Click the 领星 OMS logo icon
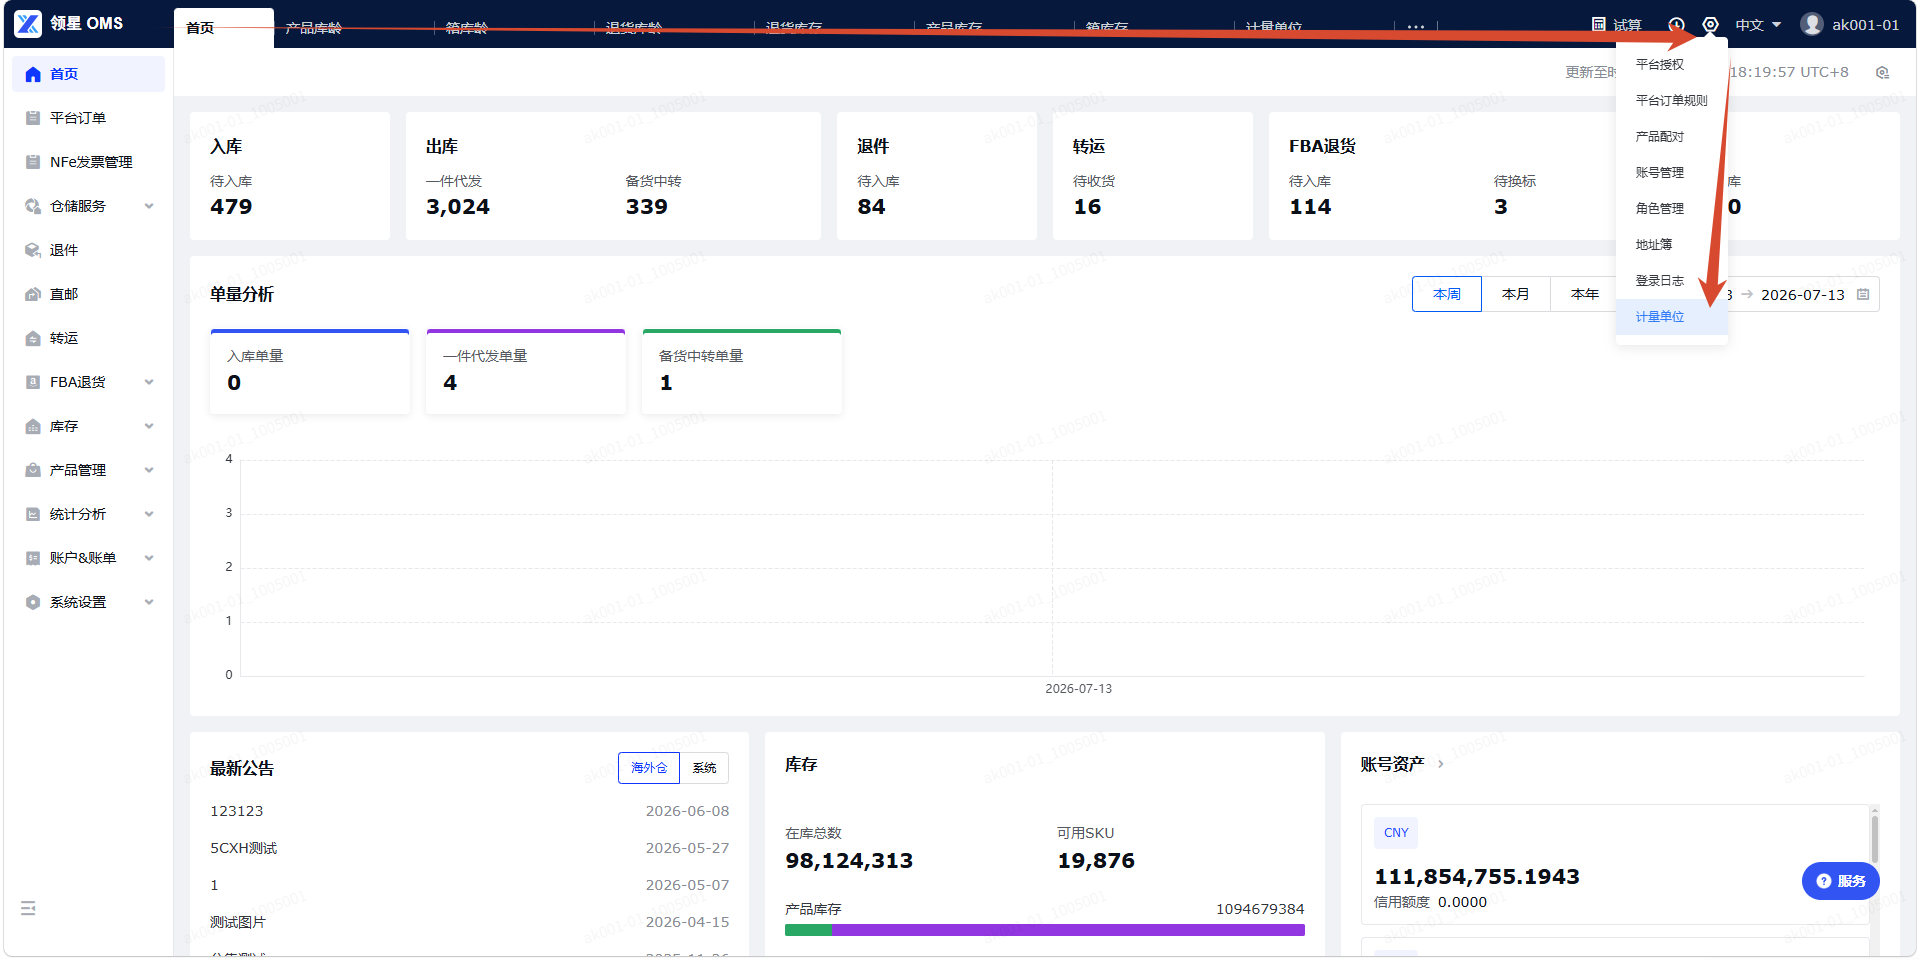 pyautogui.click(x=28, y=24)
